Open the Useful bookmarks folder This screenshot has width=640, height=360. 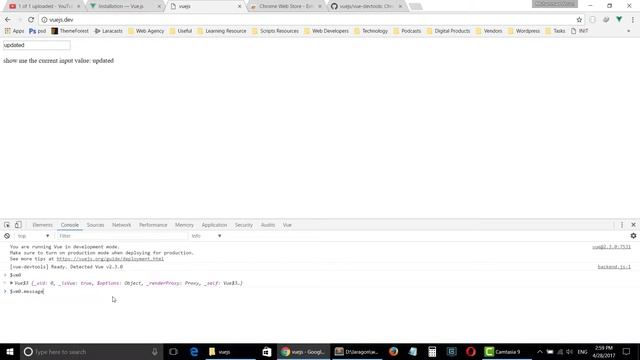[x=180, y=31]
